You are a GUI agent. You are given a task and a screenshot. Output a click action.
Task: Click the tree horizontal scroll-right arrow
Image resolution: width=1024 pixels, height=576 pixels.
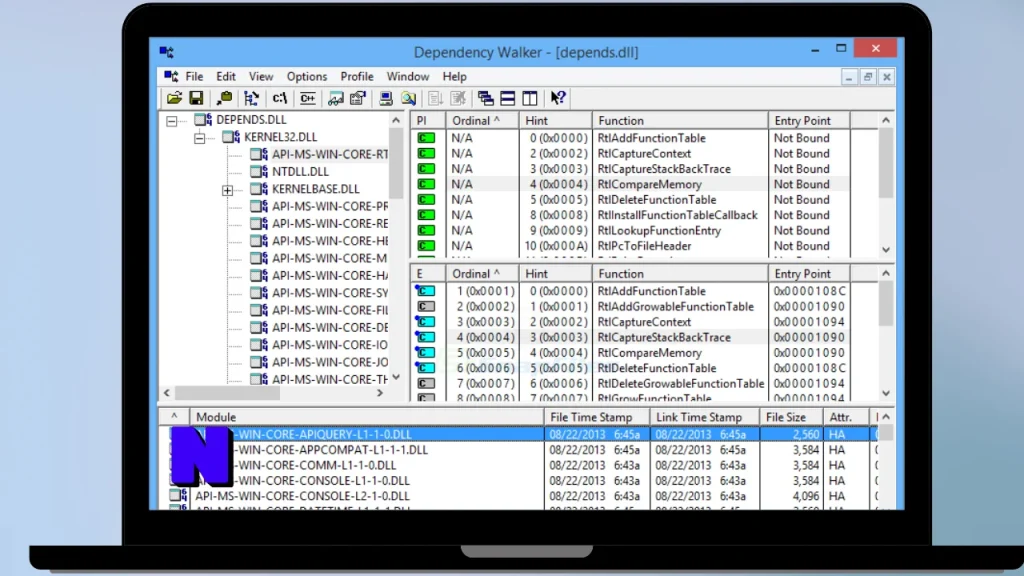click(x=380, y=393)
